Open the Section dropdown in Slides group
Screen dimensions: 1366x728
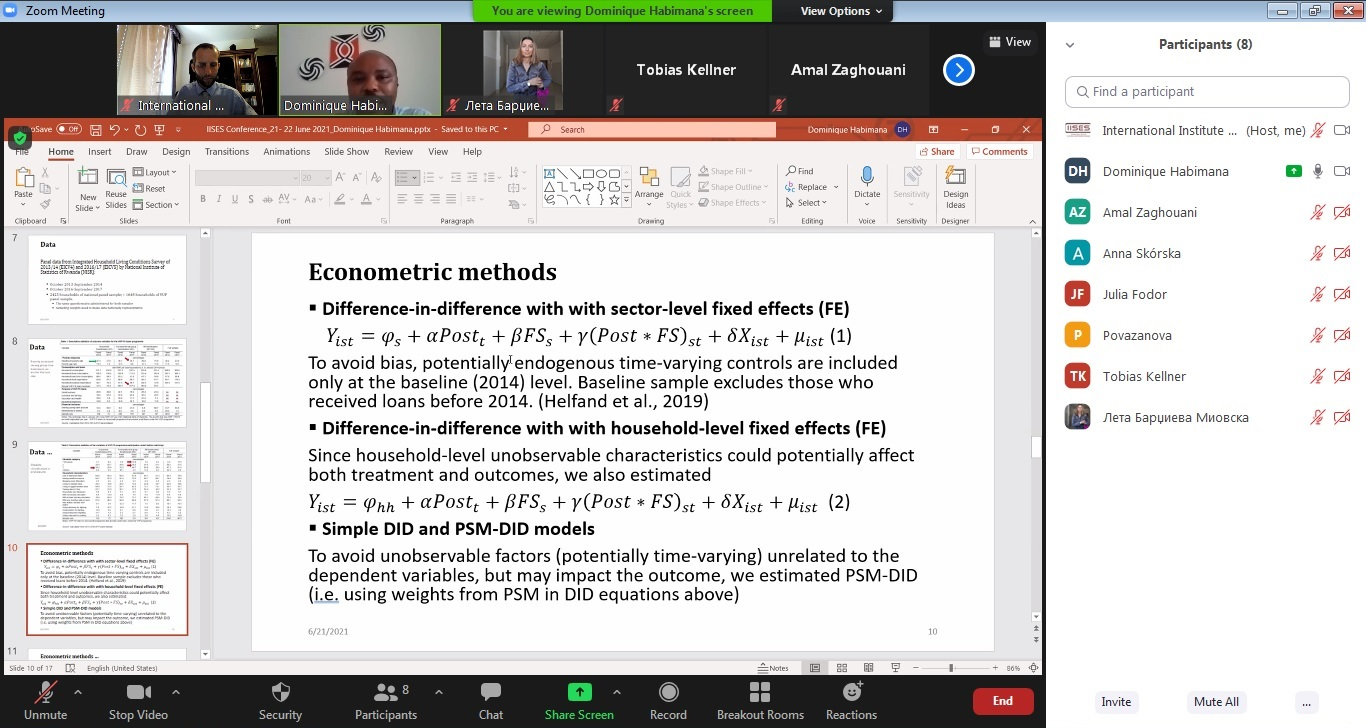(x=156, y=205)
